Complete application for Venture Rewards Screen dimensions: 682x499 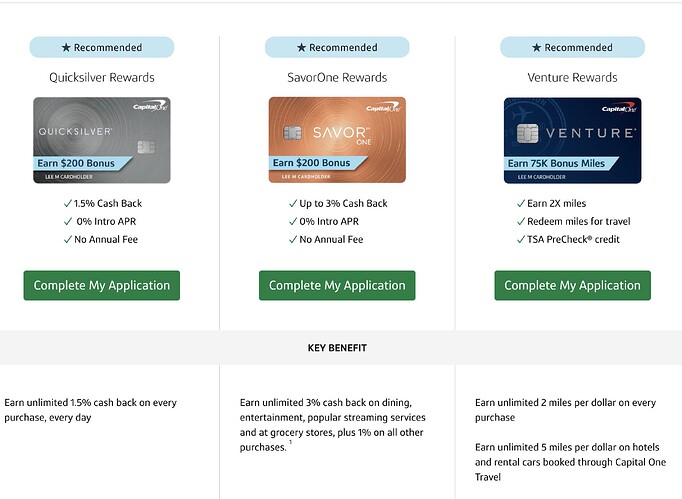(572, 285)
